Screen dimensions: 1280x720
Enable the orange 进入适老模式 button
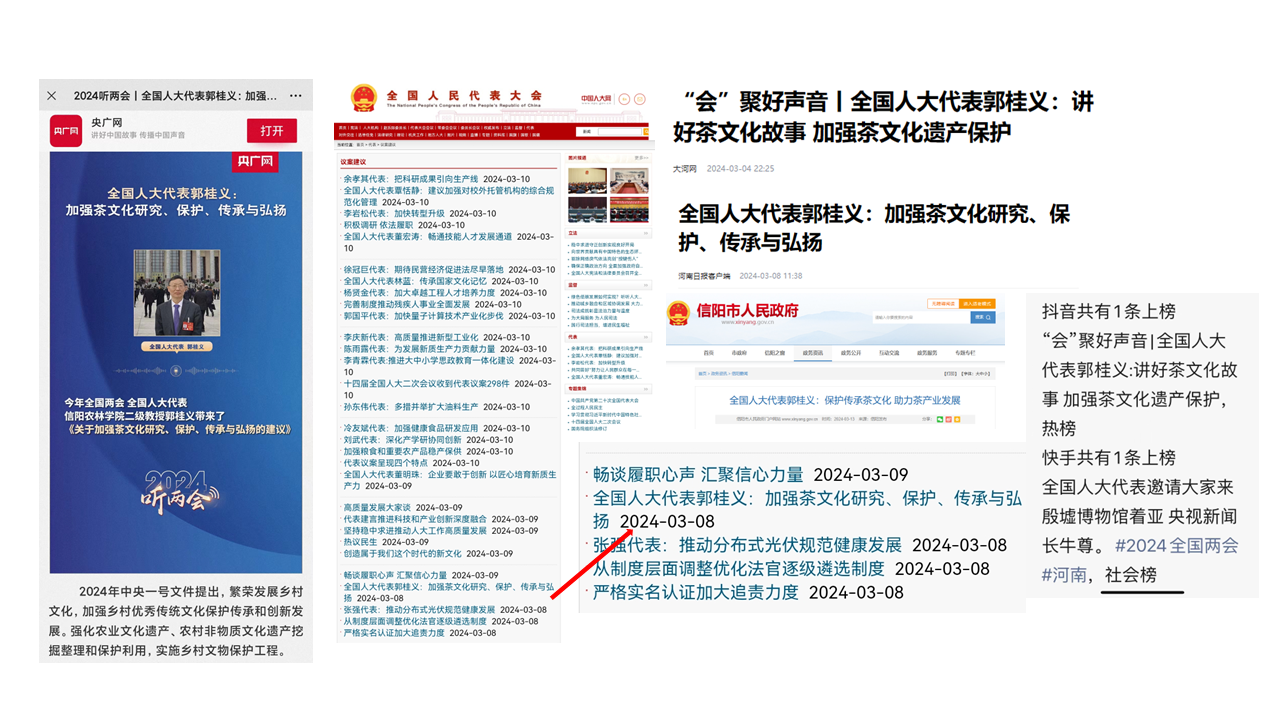pos(977,302)
